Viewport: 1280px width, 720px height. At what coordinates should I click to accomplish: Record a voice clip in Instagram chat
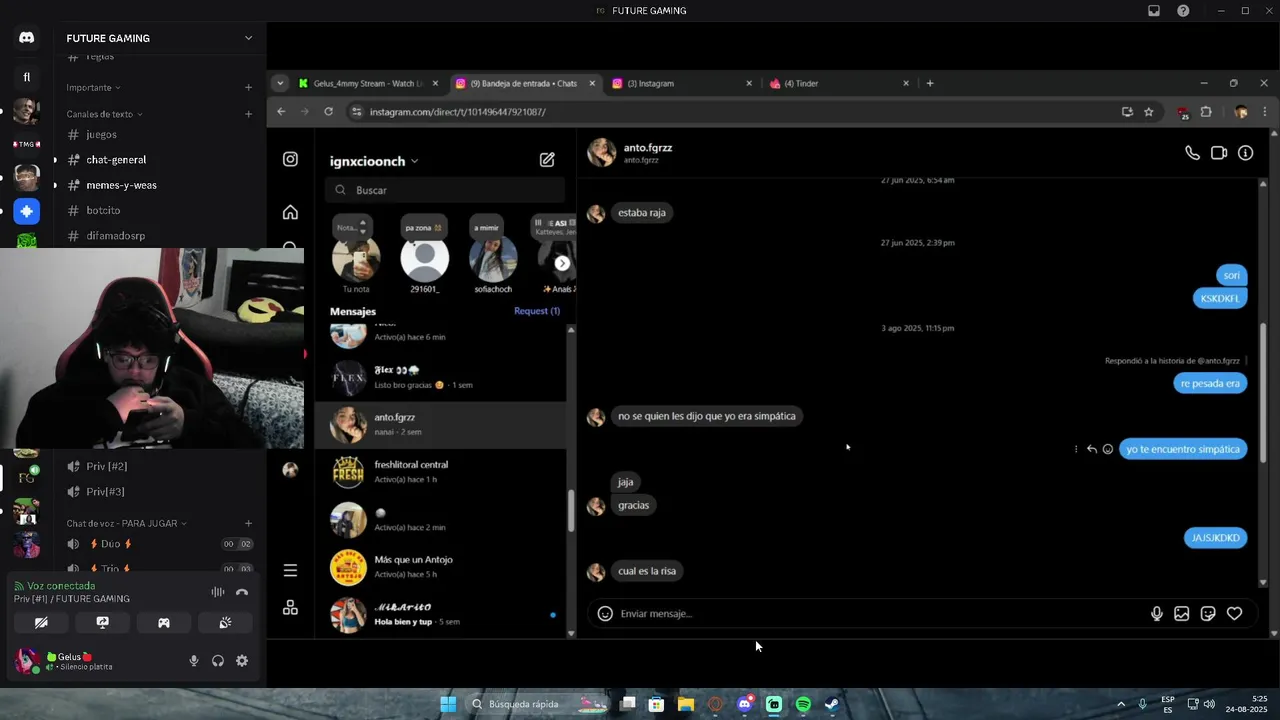point(1157,614)
